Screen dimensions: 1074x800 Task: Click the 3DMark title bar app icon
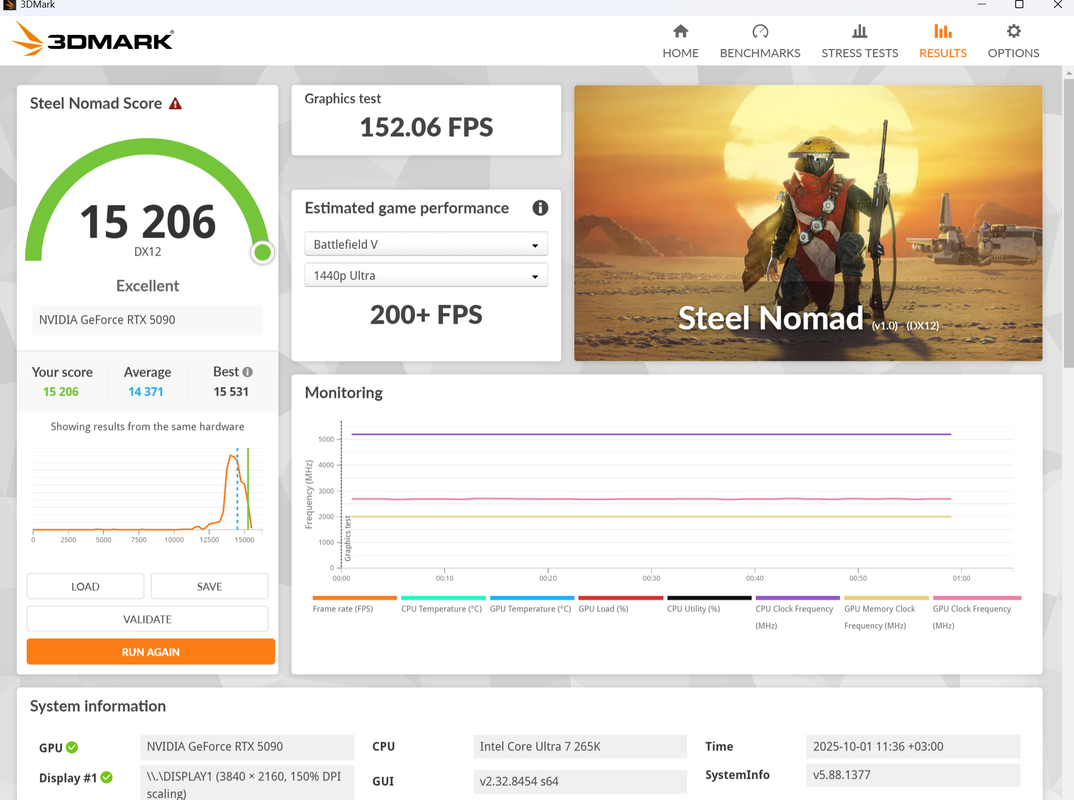click(x=9, y=5)
